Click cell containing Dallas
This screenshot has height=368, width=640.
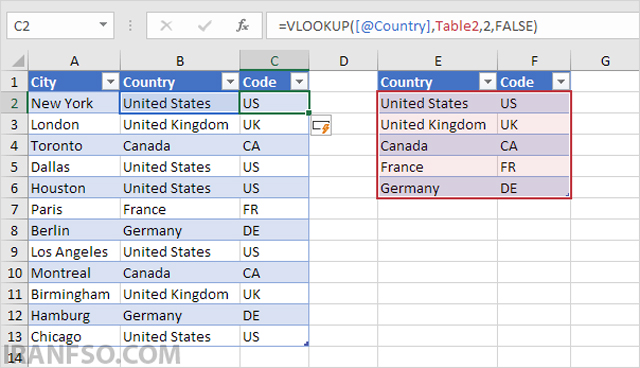74,167
